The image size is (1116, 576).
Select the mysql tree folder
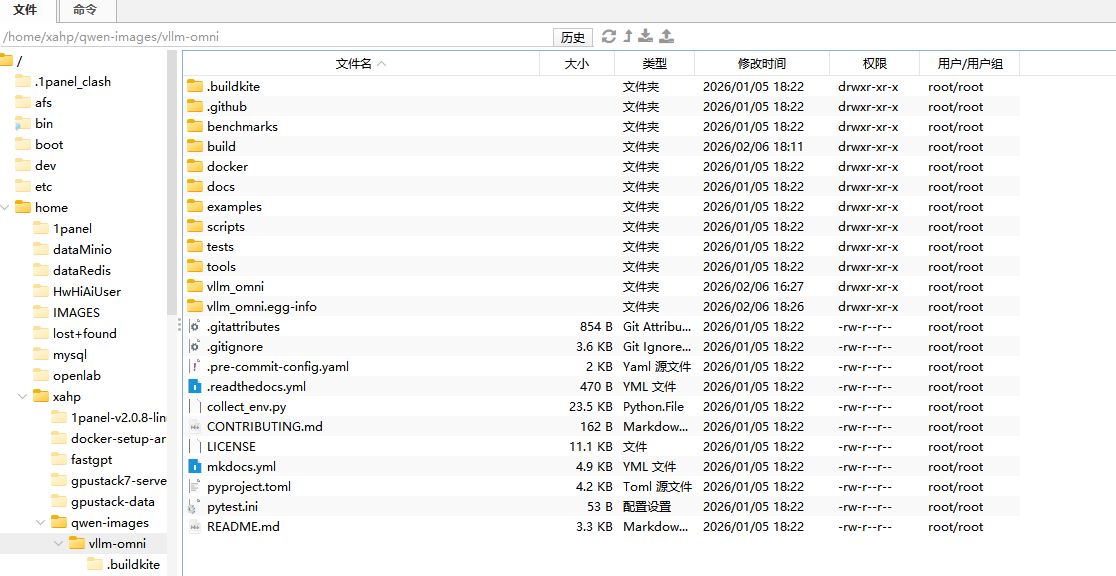click(70, 355)
